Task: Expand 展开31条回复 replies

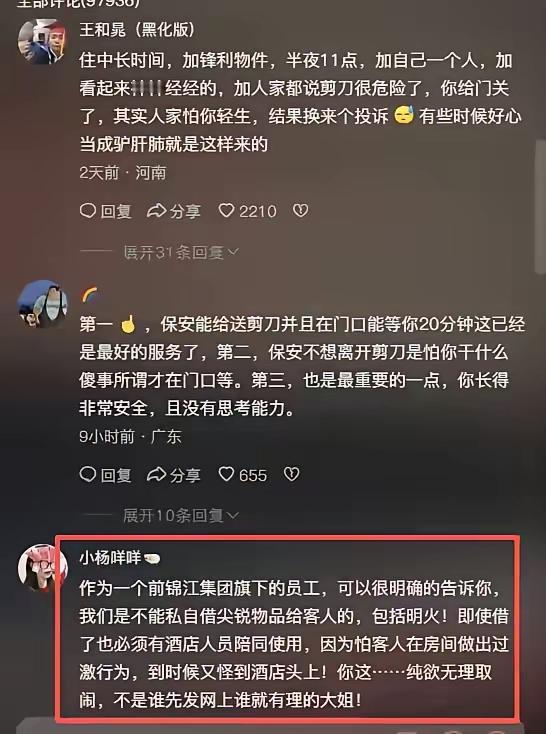Action: click(x=181, y=252)
